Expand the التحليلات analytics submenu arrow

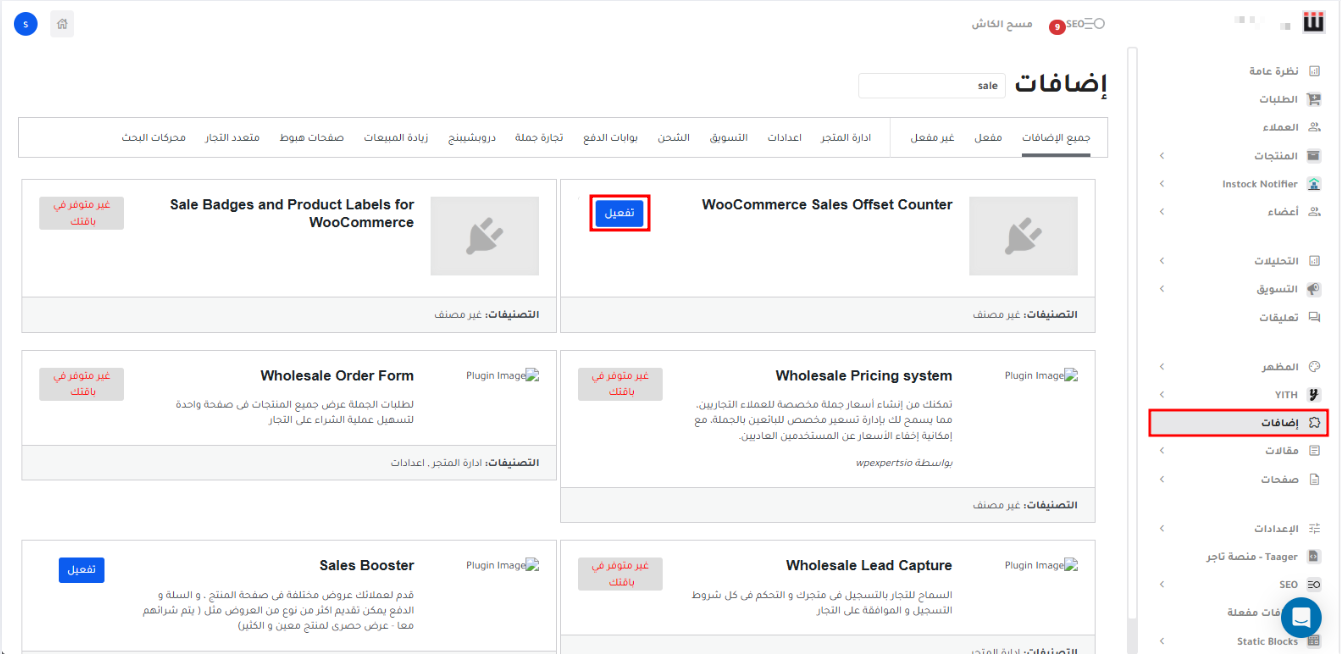click(x=1161, y=261)
